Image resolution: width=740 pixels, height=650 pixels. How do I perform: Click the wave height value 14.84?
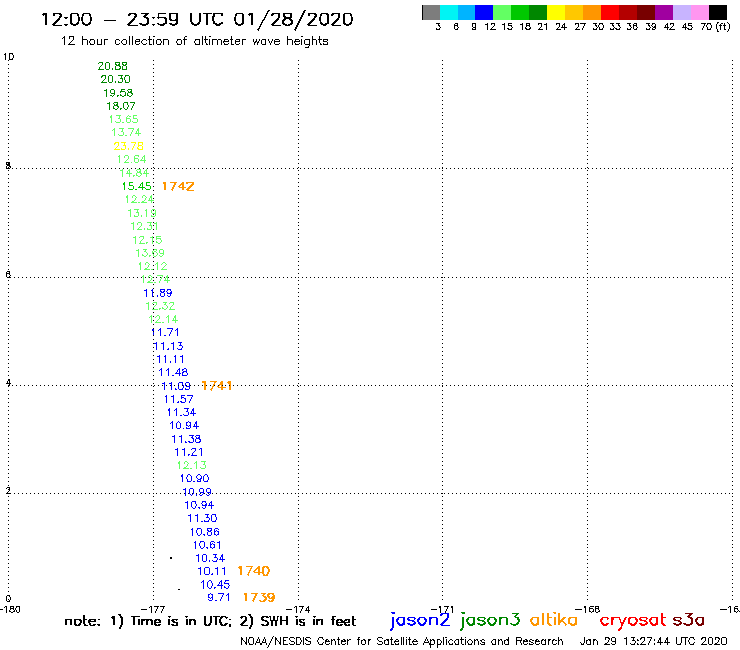point(134,173)
